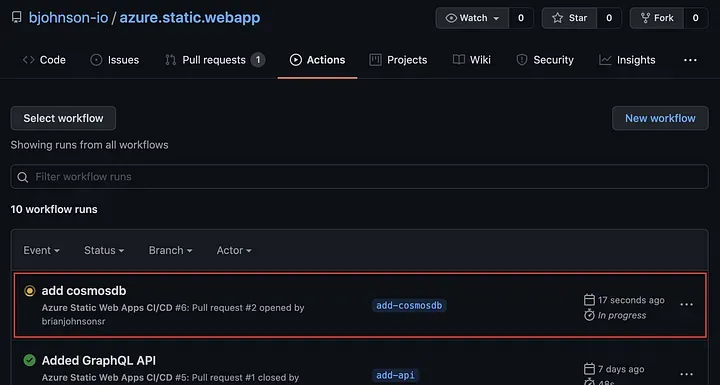Viewport: 720px width, 385px height.
Task: Open the add-api branch label
Action: tap(395, 375)
